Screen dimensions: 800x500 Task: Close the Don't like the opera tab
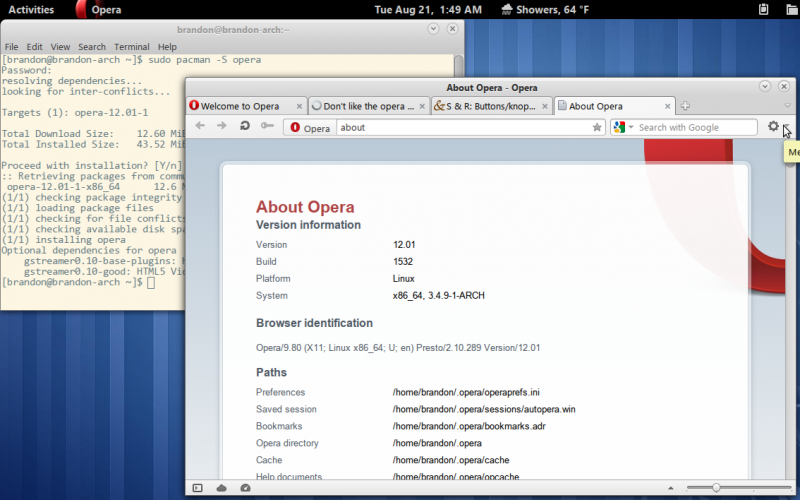422,106
